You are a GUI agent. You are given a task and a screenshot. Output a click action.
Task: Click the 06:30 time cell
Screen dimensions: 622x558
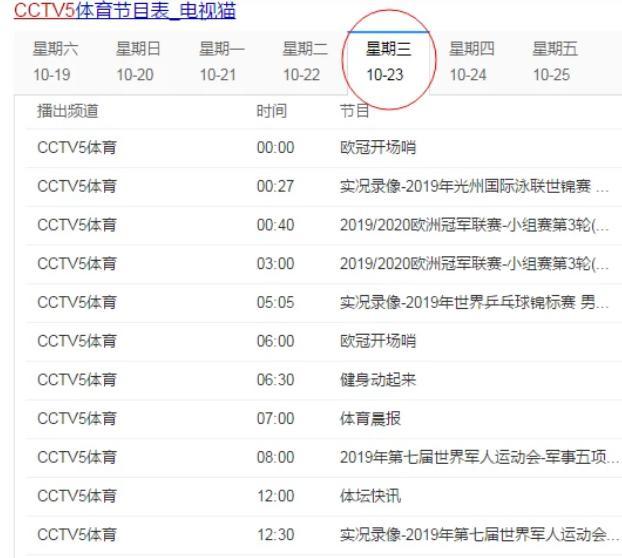276,380
